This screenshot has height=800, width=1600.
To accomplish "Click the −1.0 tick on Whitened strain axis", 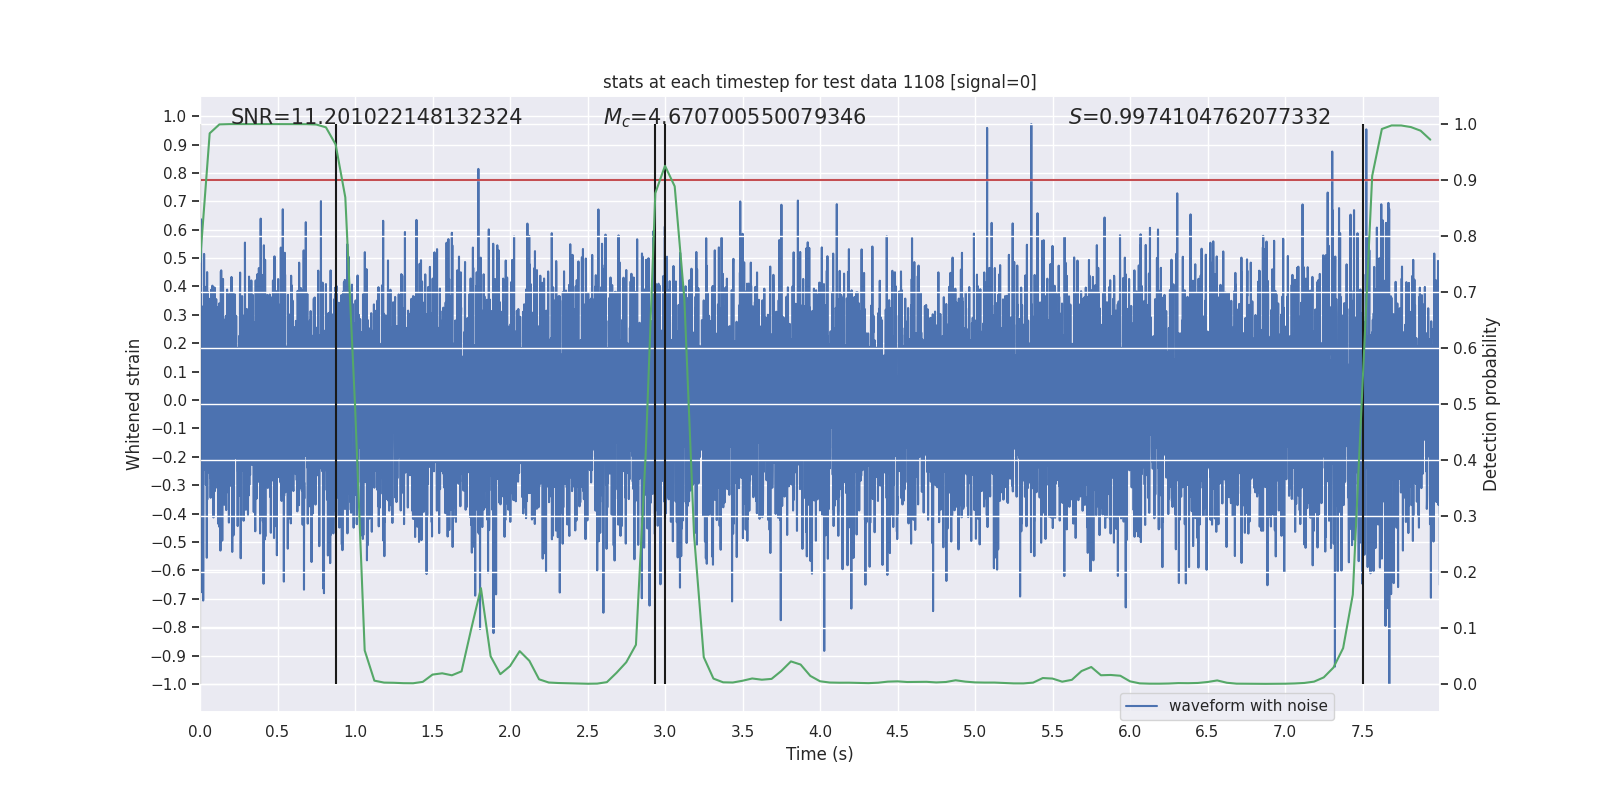I will (169, 685).
